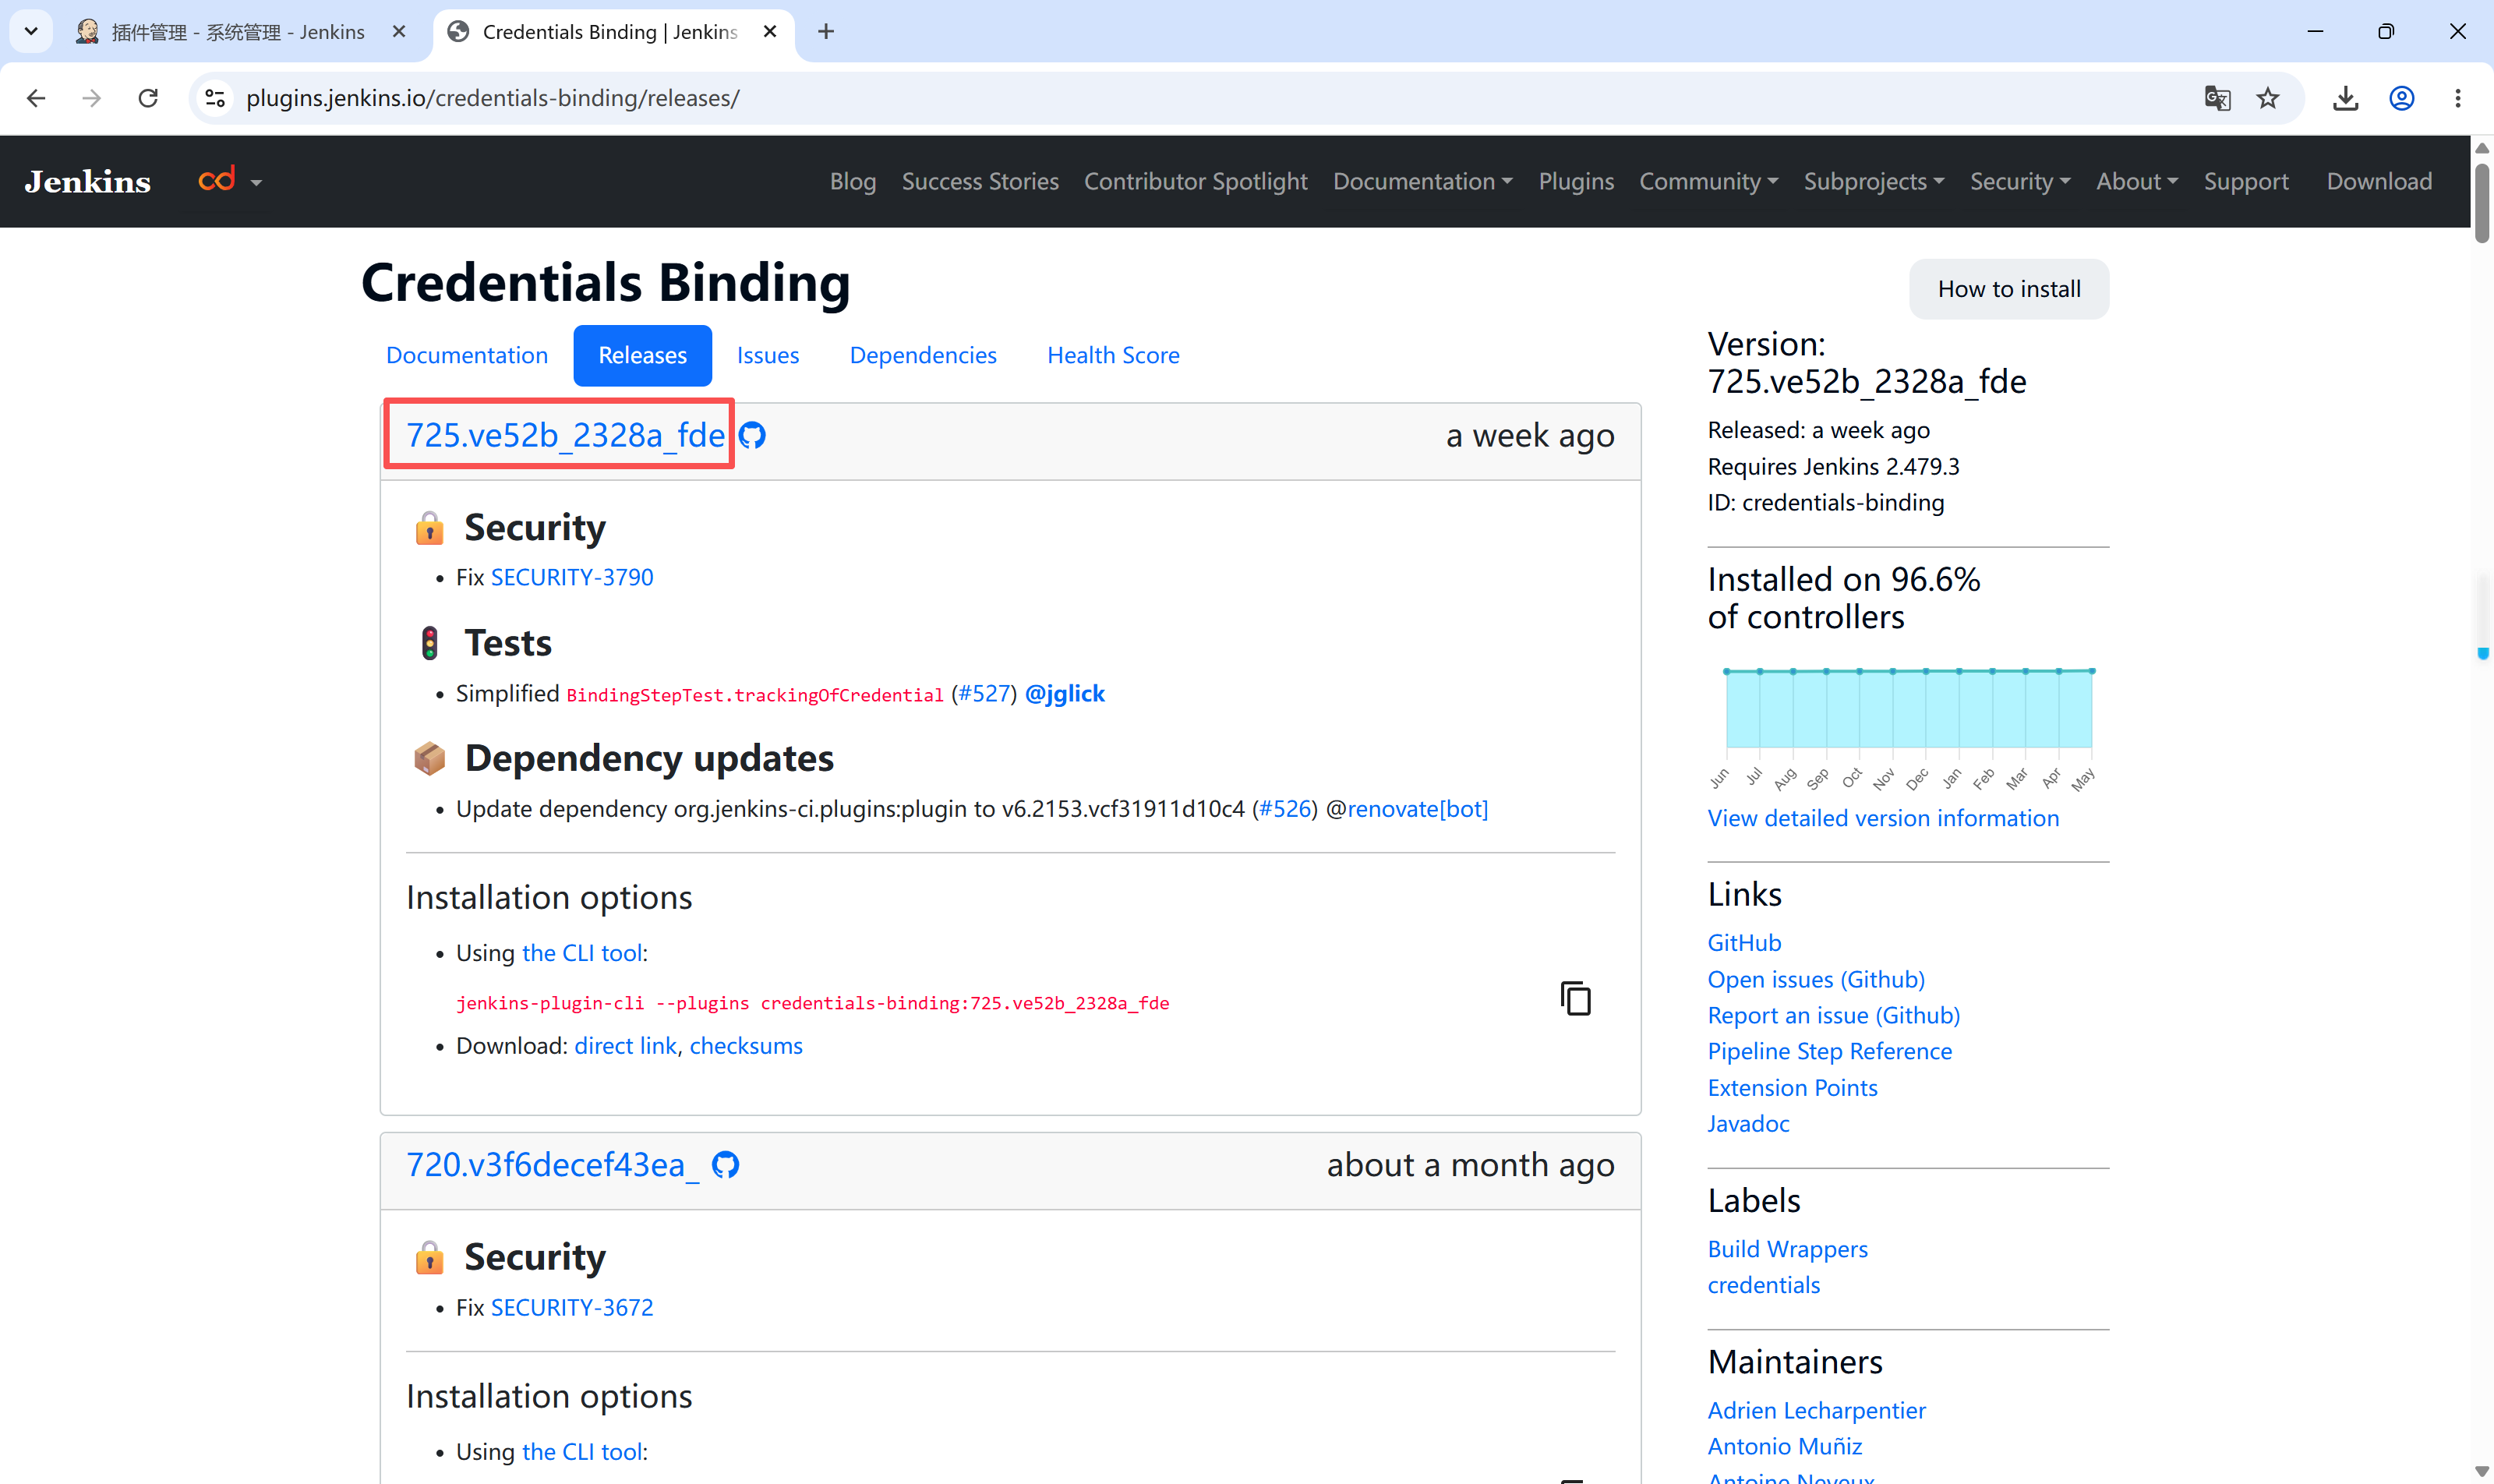Open GitHub icon beside release 725.ve52b_2328a_fde
Viewport: 2494px width, 1484px height.
(x=752, y=436)
